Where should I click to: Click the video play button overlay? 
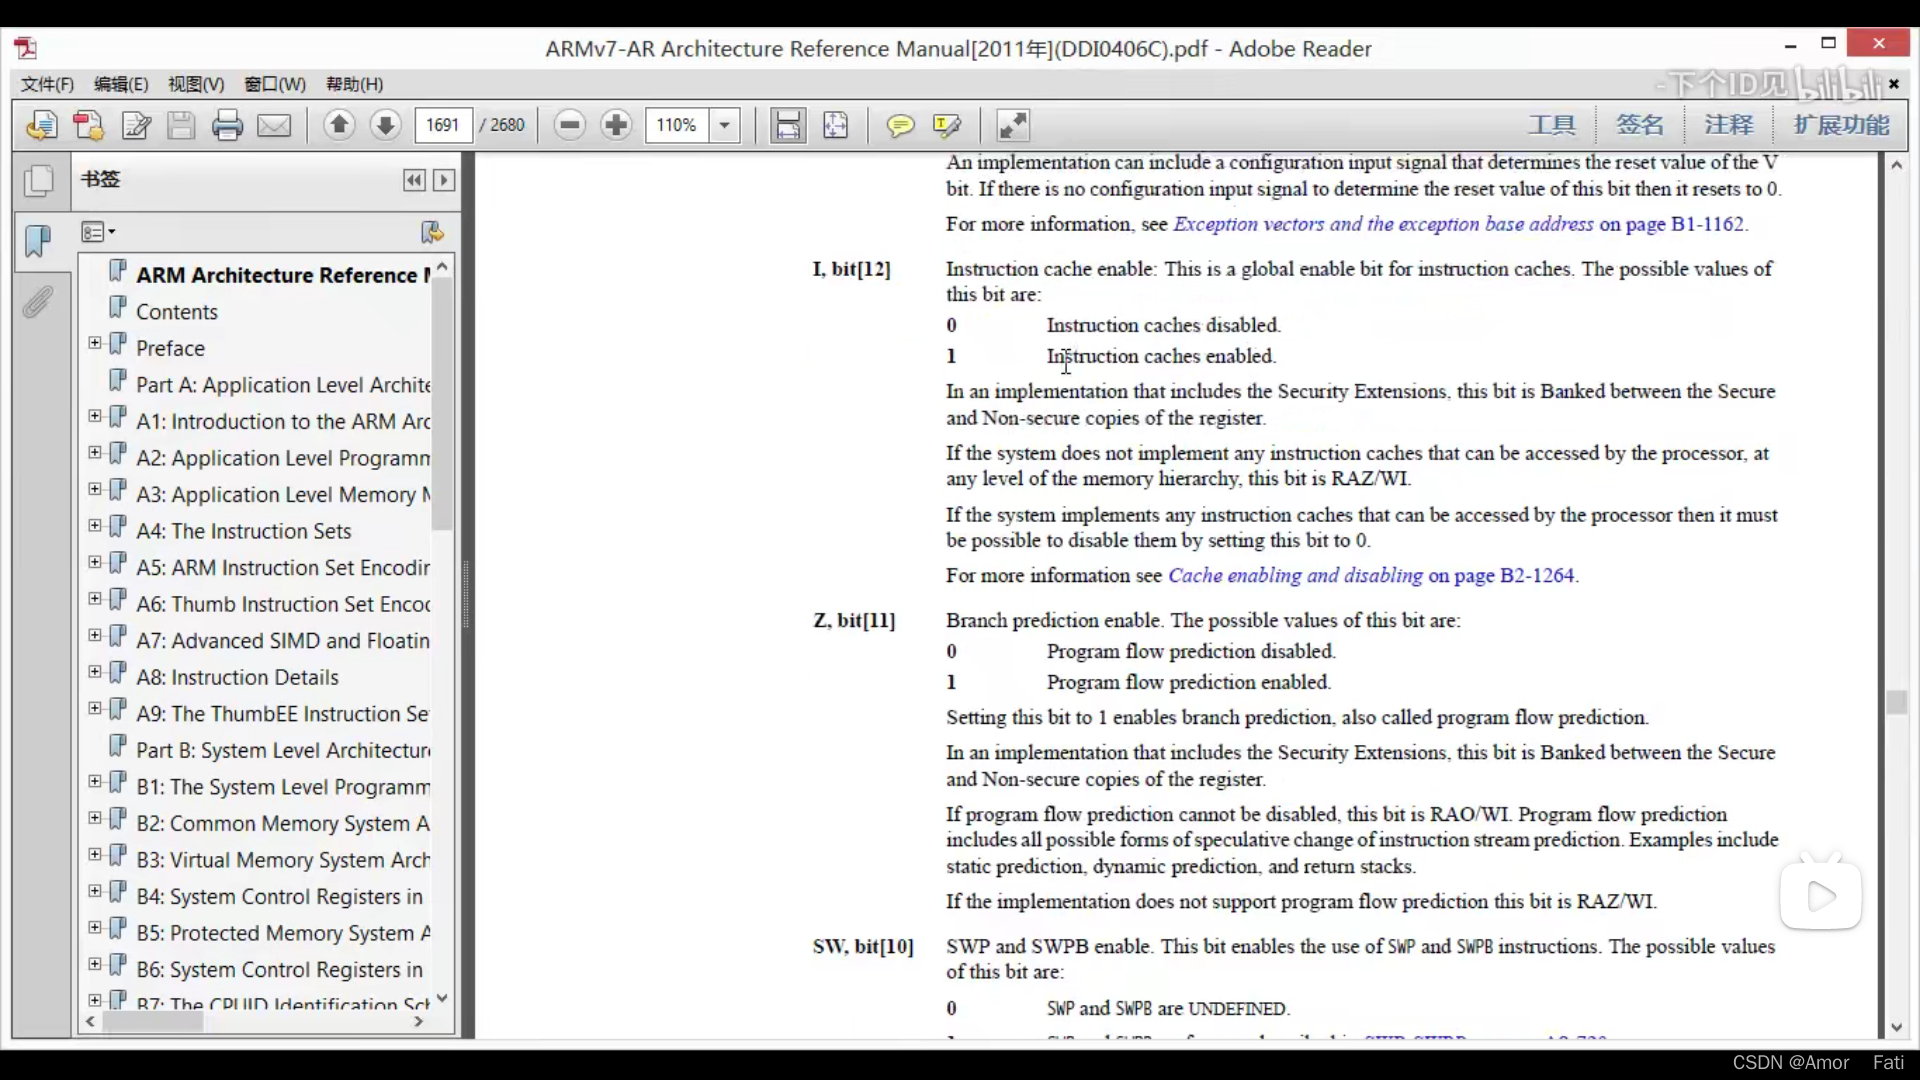point(1821,896)
